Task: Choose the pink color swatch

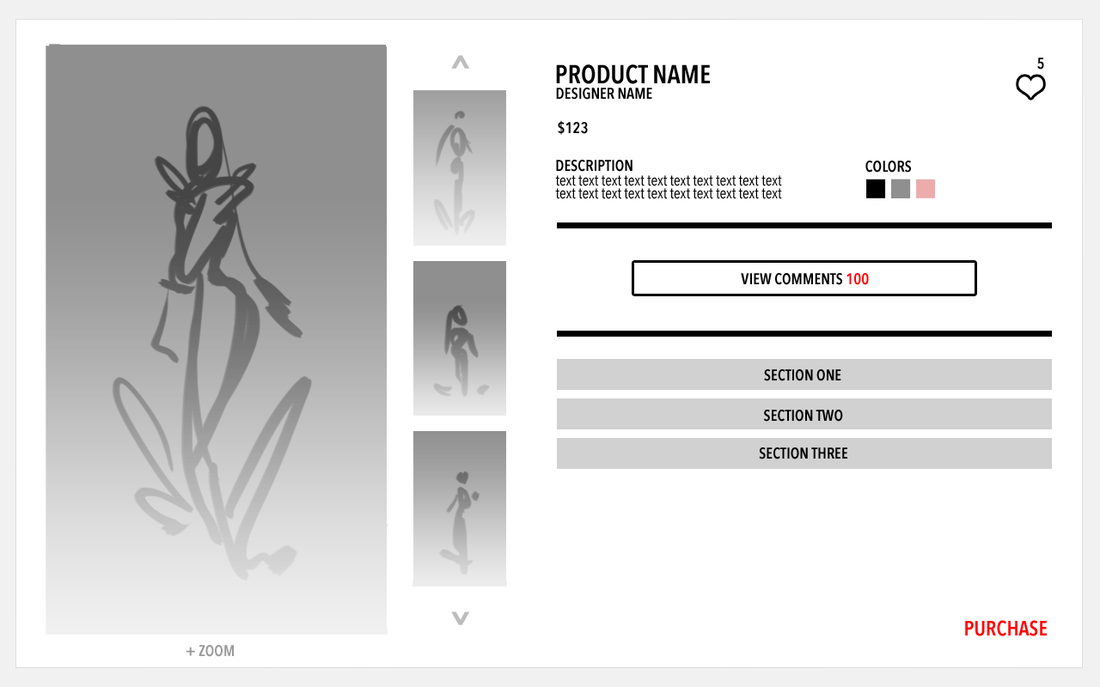Action: [x=925, y=189]
